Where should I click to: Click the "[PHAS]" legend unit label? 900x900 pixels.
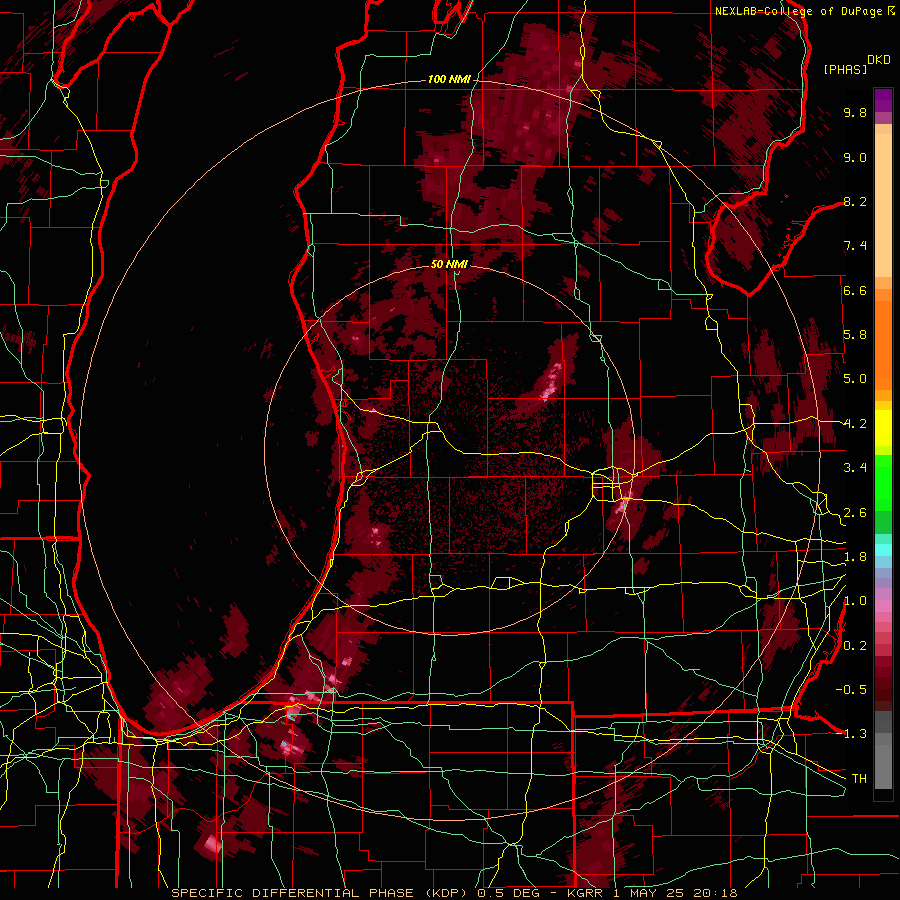[x=845, y=69]
